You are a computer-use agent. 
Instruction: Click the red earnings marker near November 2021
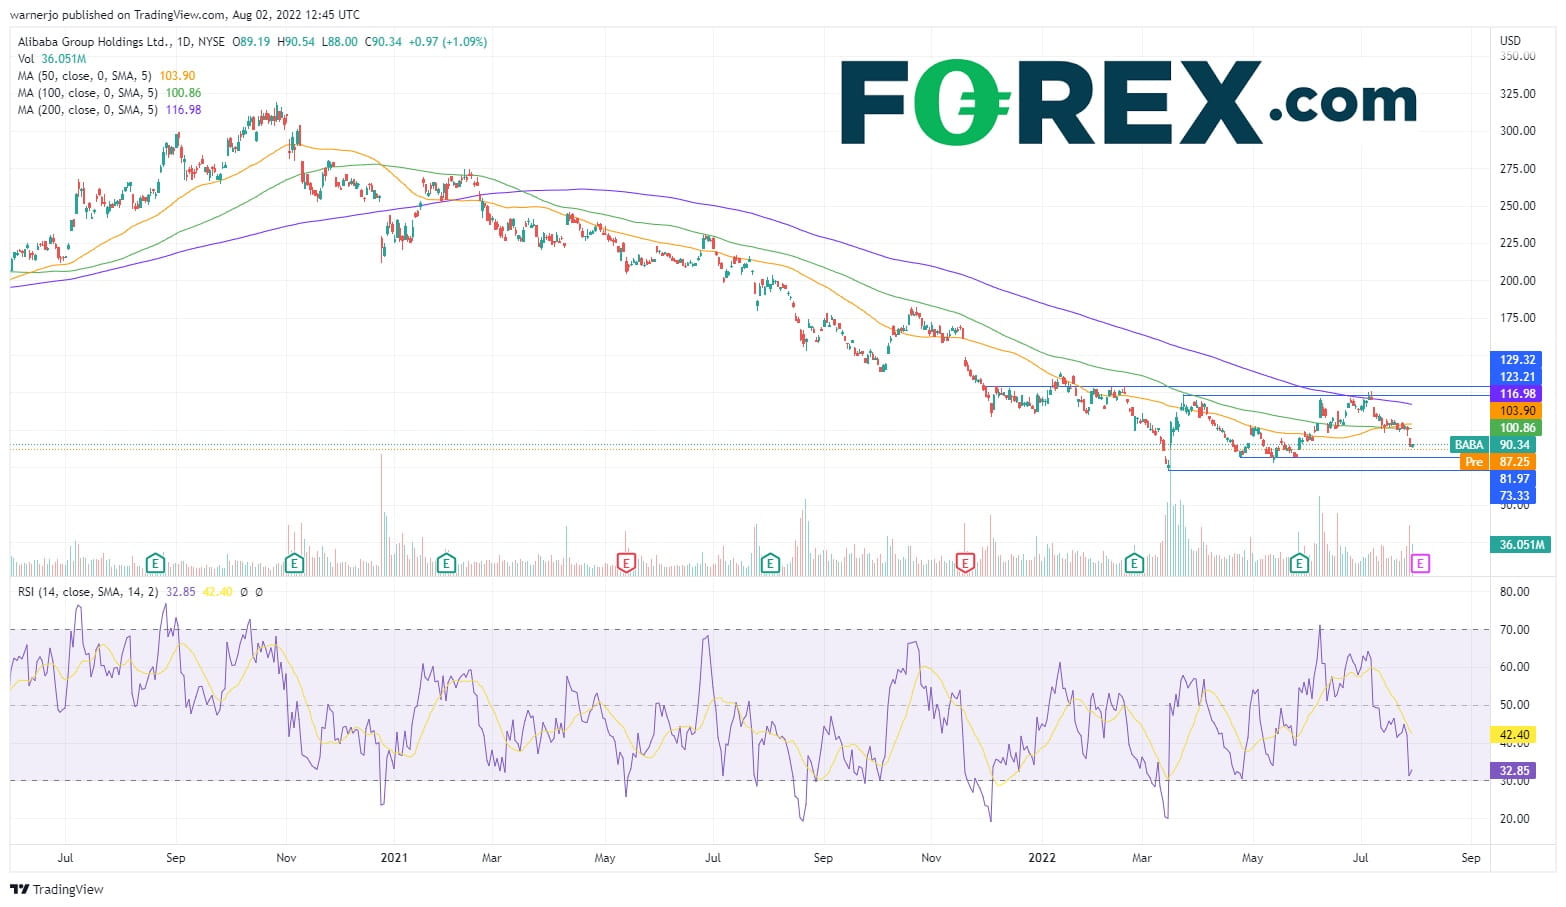[x=965, y=564]
